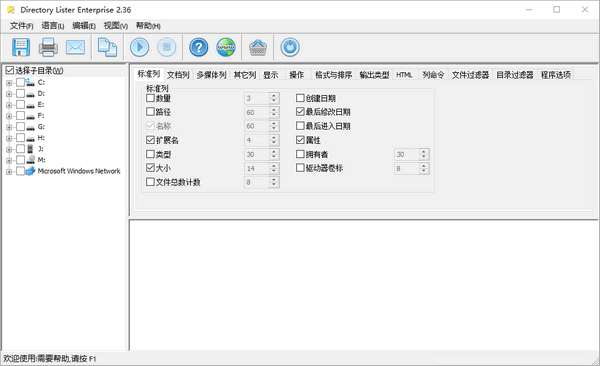Click the 扩展名 width field showing 4
The image size is (600, 366).
pos(256,140)
